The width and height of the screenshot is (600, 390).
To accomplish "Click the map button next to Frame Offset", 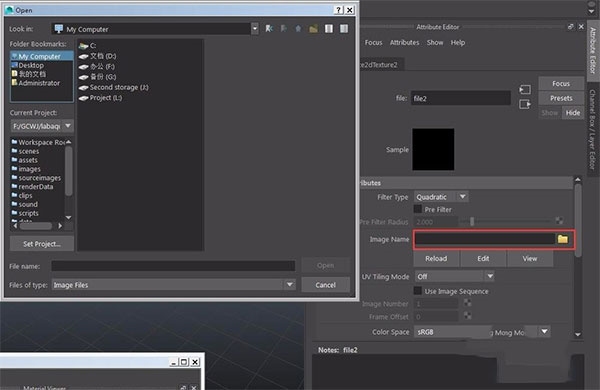I will [467, 316].
